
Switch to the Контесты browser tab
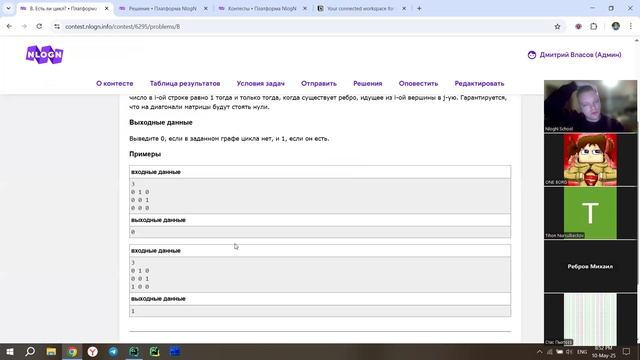[x=261, y=9]
